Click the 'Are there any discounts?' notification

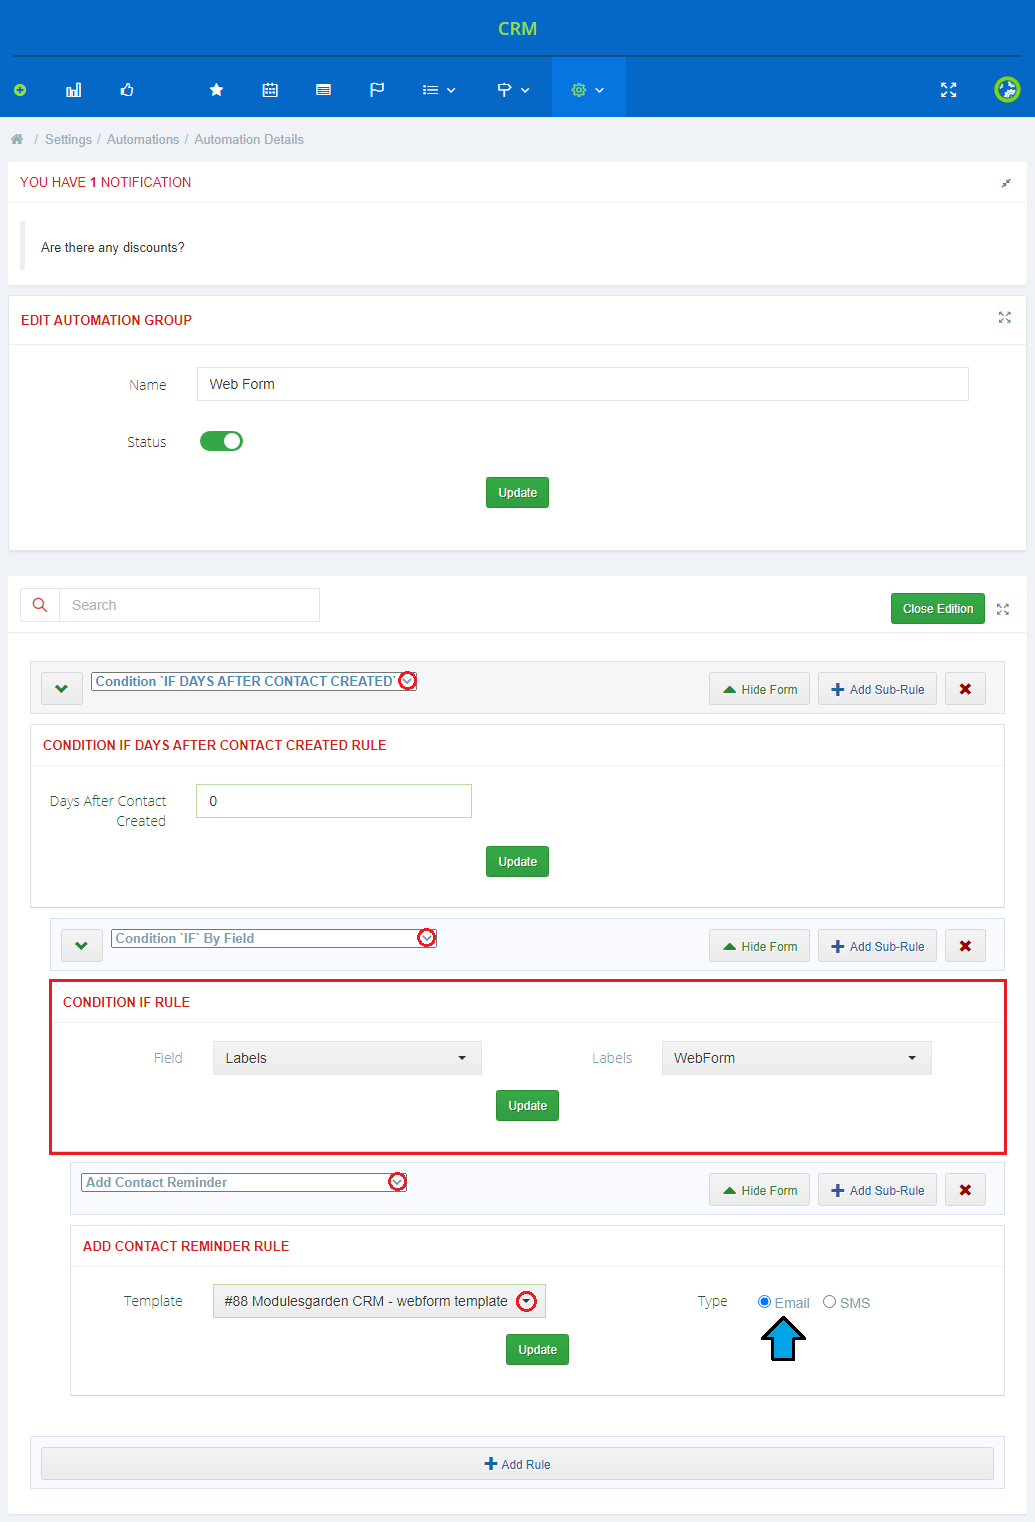coord(113,248)
